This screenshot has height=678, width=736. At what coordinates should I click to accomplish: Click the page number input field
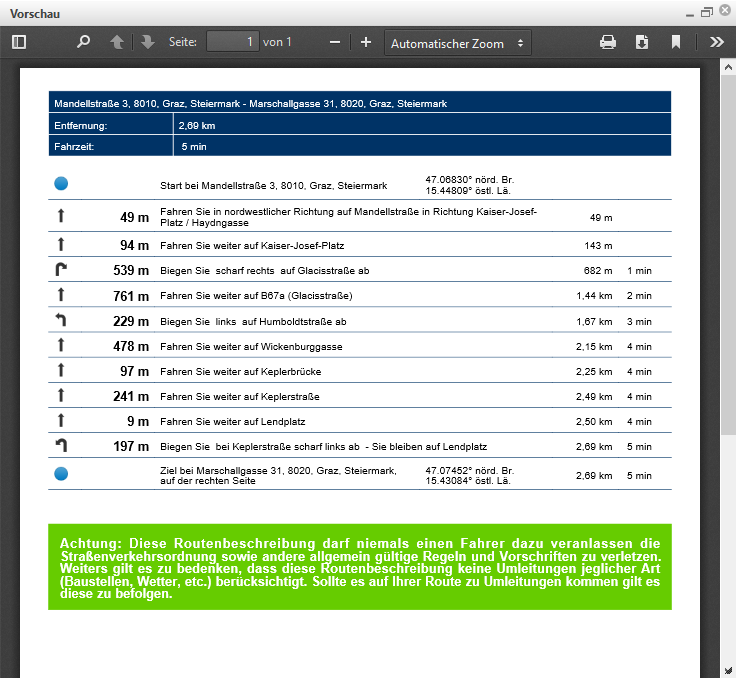[x=232, y=42]
